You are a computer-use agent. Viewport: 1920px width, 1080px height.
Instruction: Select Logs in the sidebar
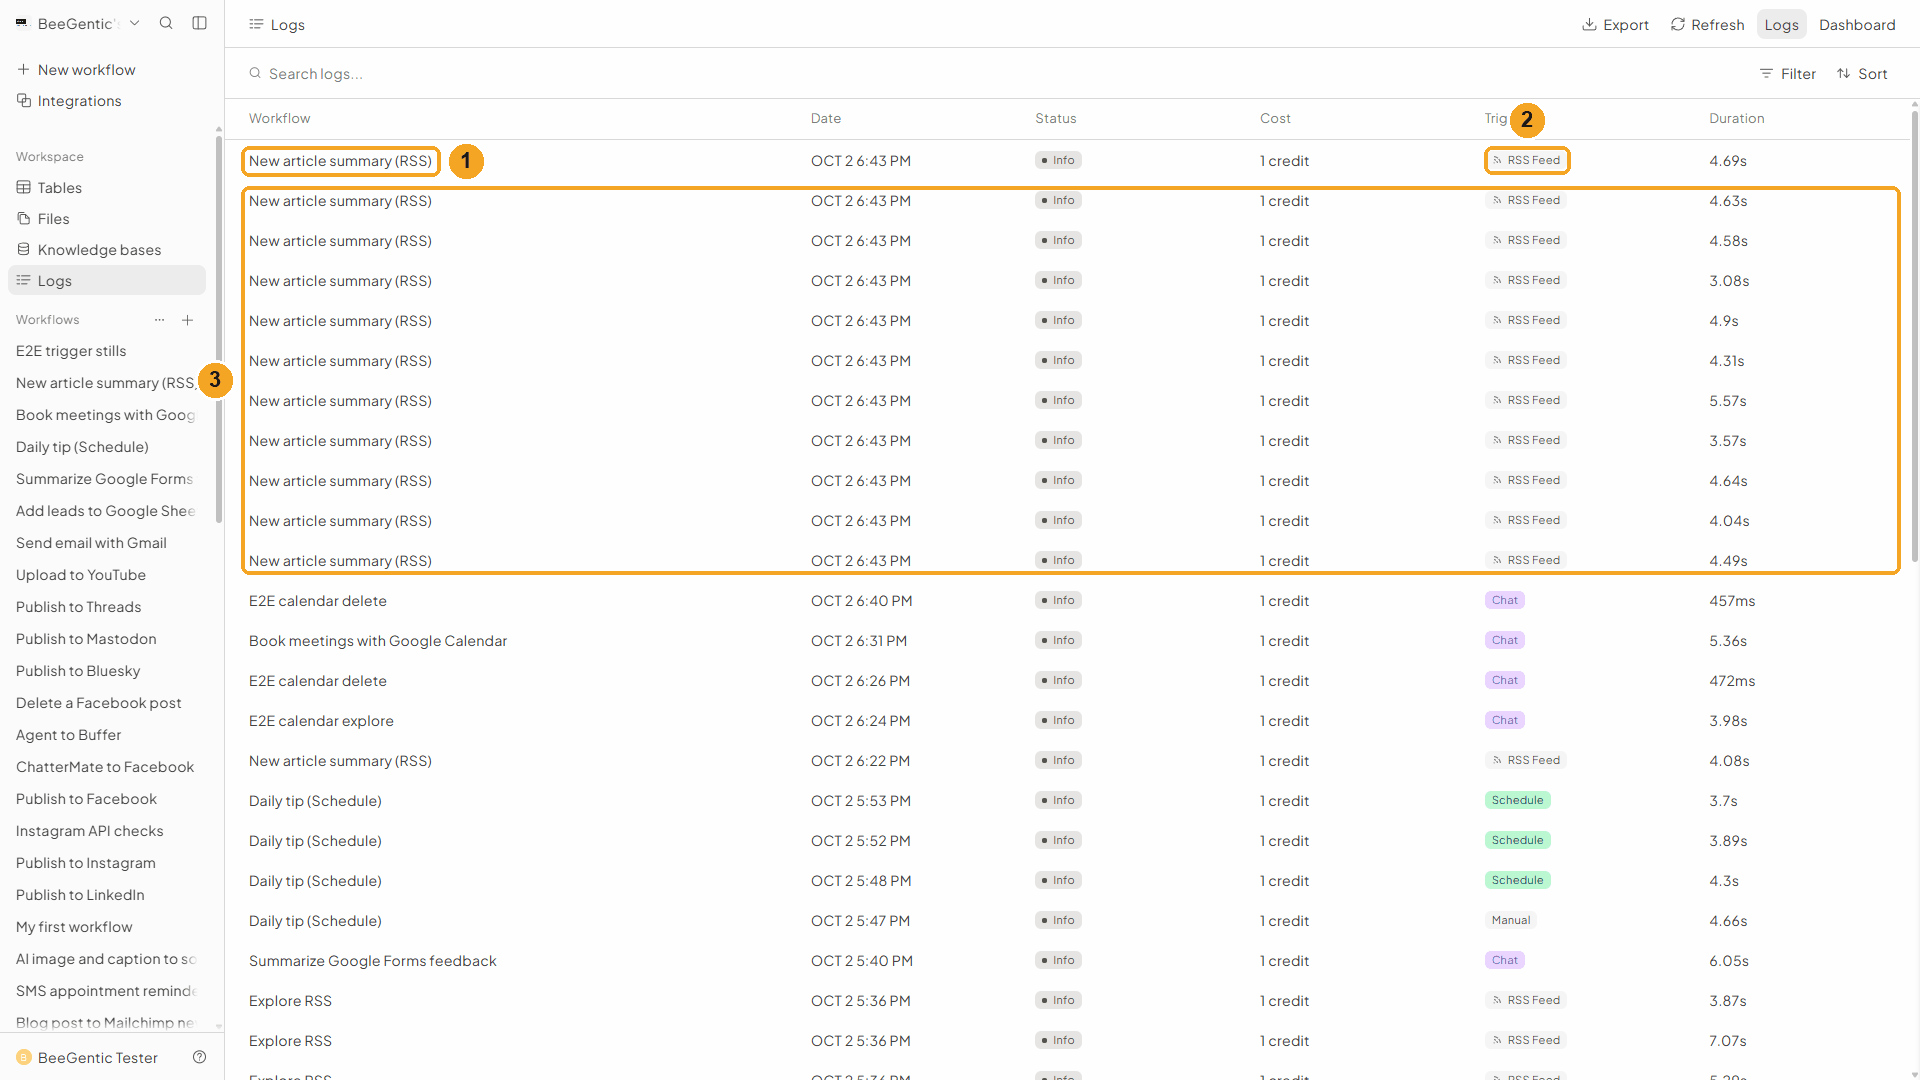107,281
